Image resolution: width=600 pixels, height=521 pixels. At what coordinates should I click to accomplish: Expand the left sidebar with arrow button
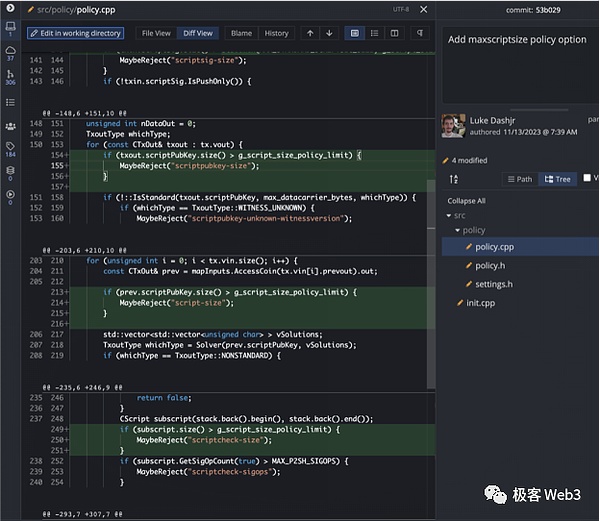(x=10, y=8)
